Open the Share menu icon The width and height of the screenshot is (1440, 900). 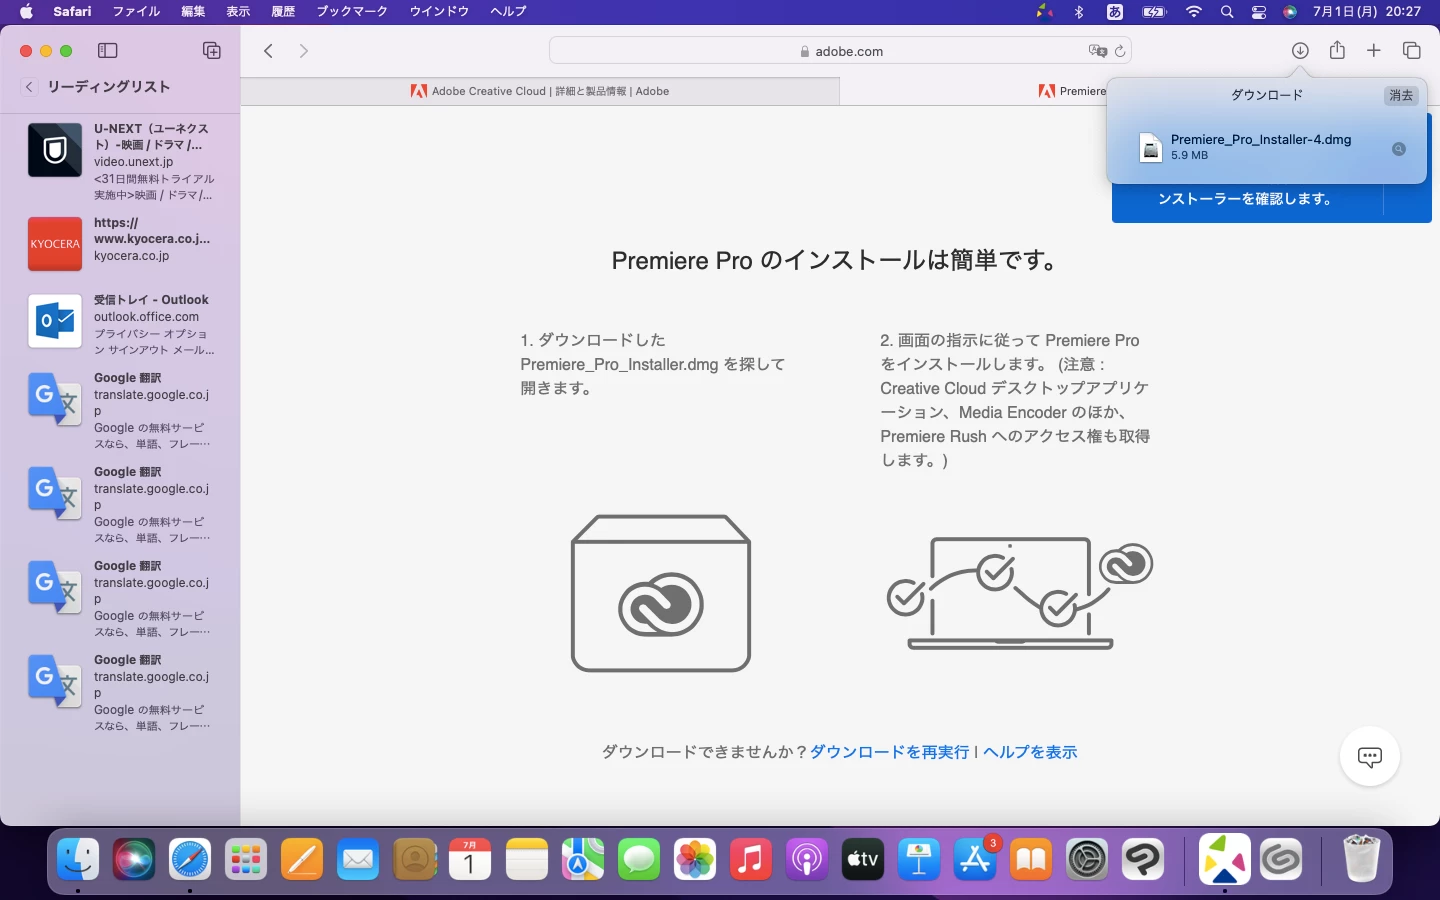click(1337, 51)
